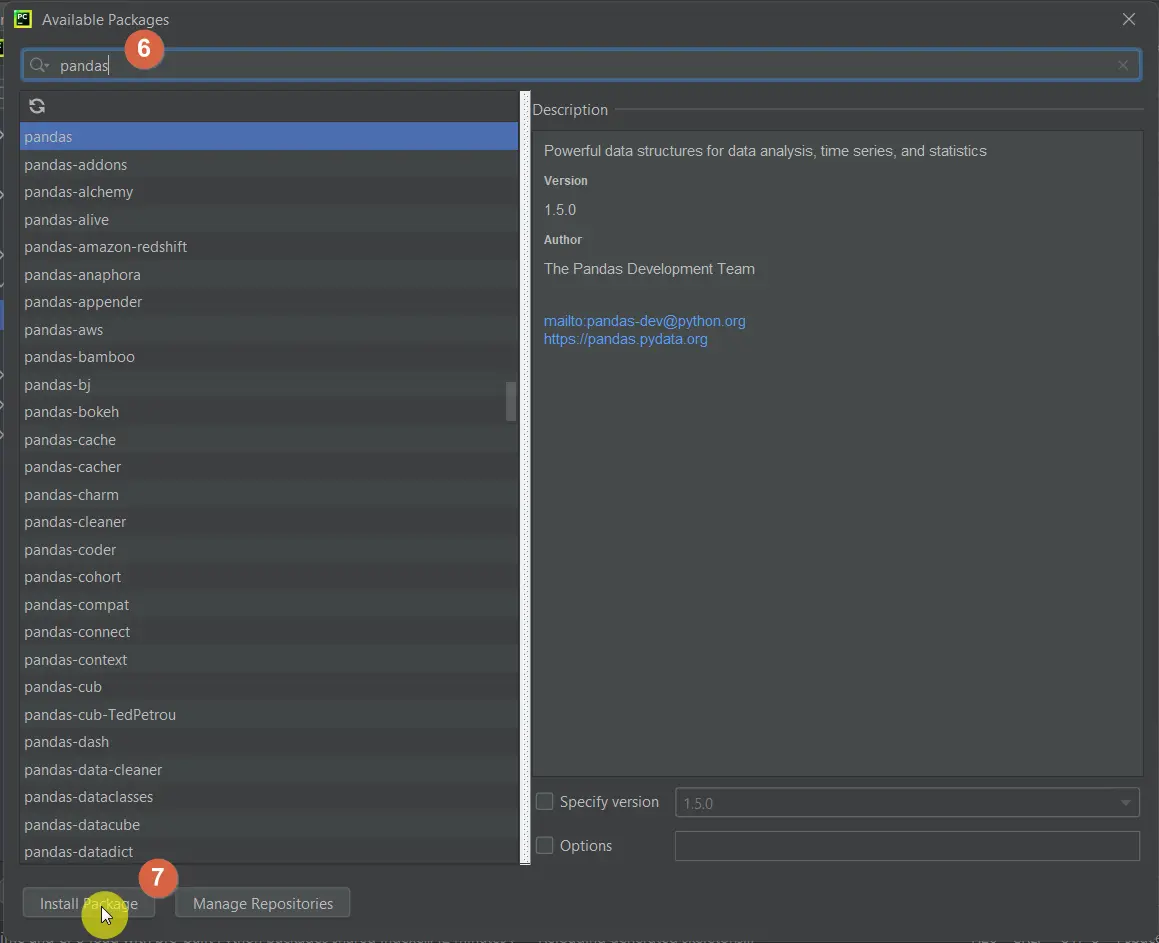The height and width of the screenshot is (943, 1159).
Task: Close the Available Packages dialog
Action: coord(1129,19)
